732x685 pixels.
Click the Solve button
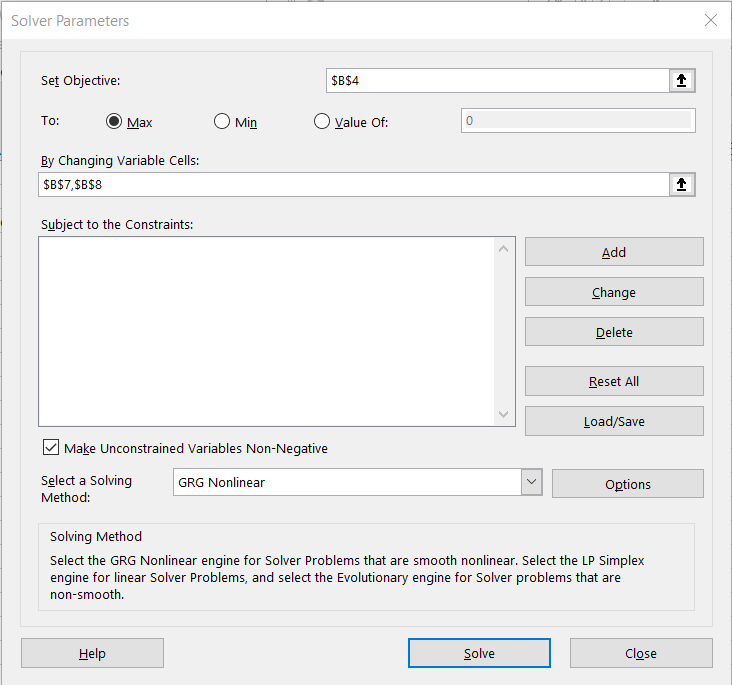[479, 653]
